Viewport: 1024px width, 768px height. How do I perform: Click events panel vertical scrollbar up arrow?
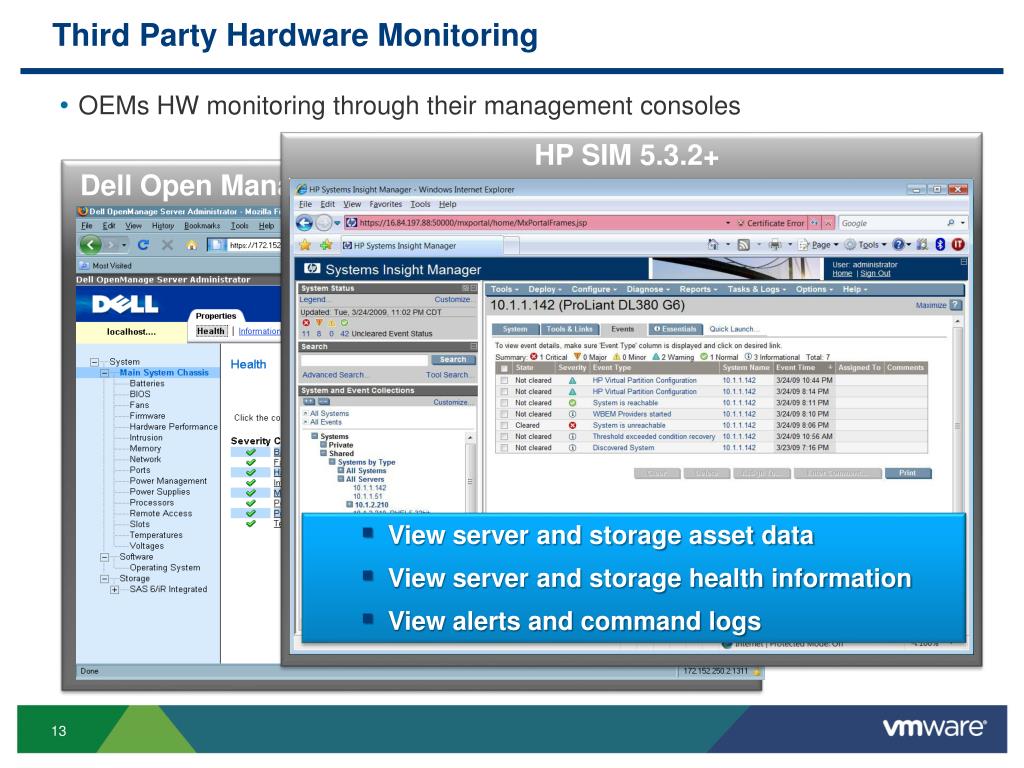[957, 322]
